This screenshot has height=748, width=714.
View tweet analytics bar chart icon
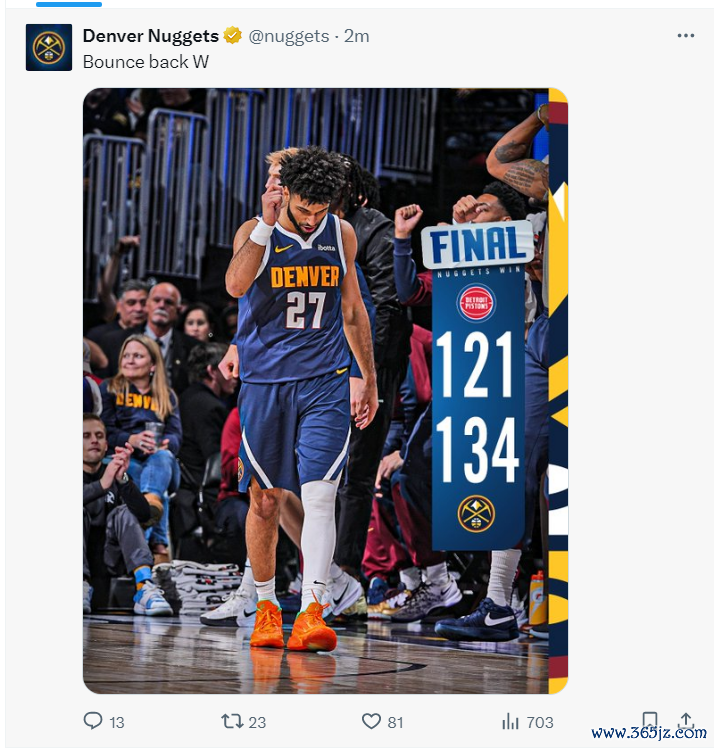(510, 721)
